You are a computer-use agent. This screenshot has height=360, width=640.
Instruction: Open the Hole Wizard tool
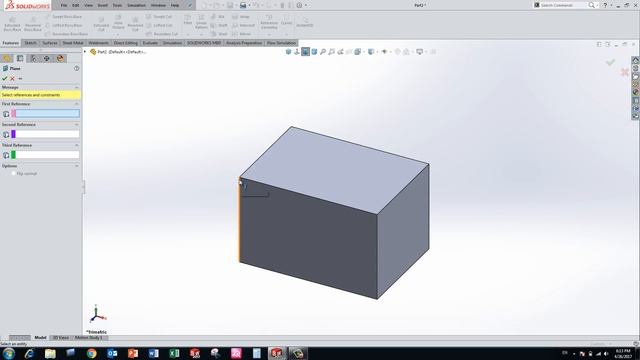[x=118, y=22]
